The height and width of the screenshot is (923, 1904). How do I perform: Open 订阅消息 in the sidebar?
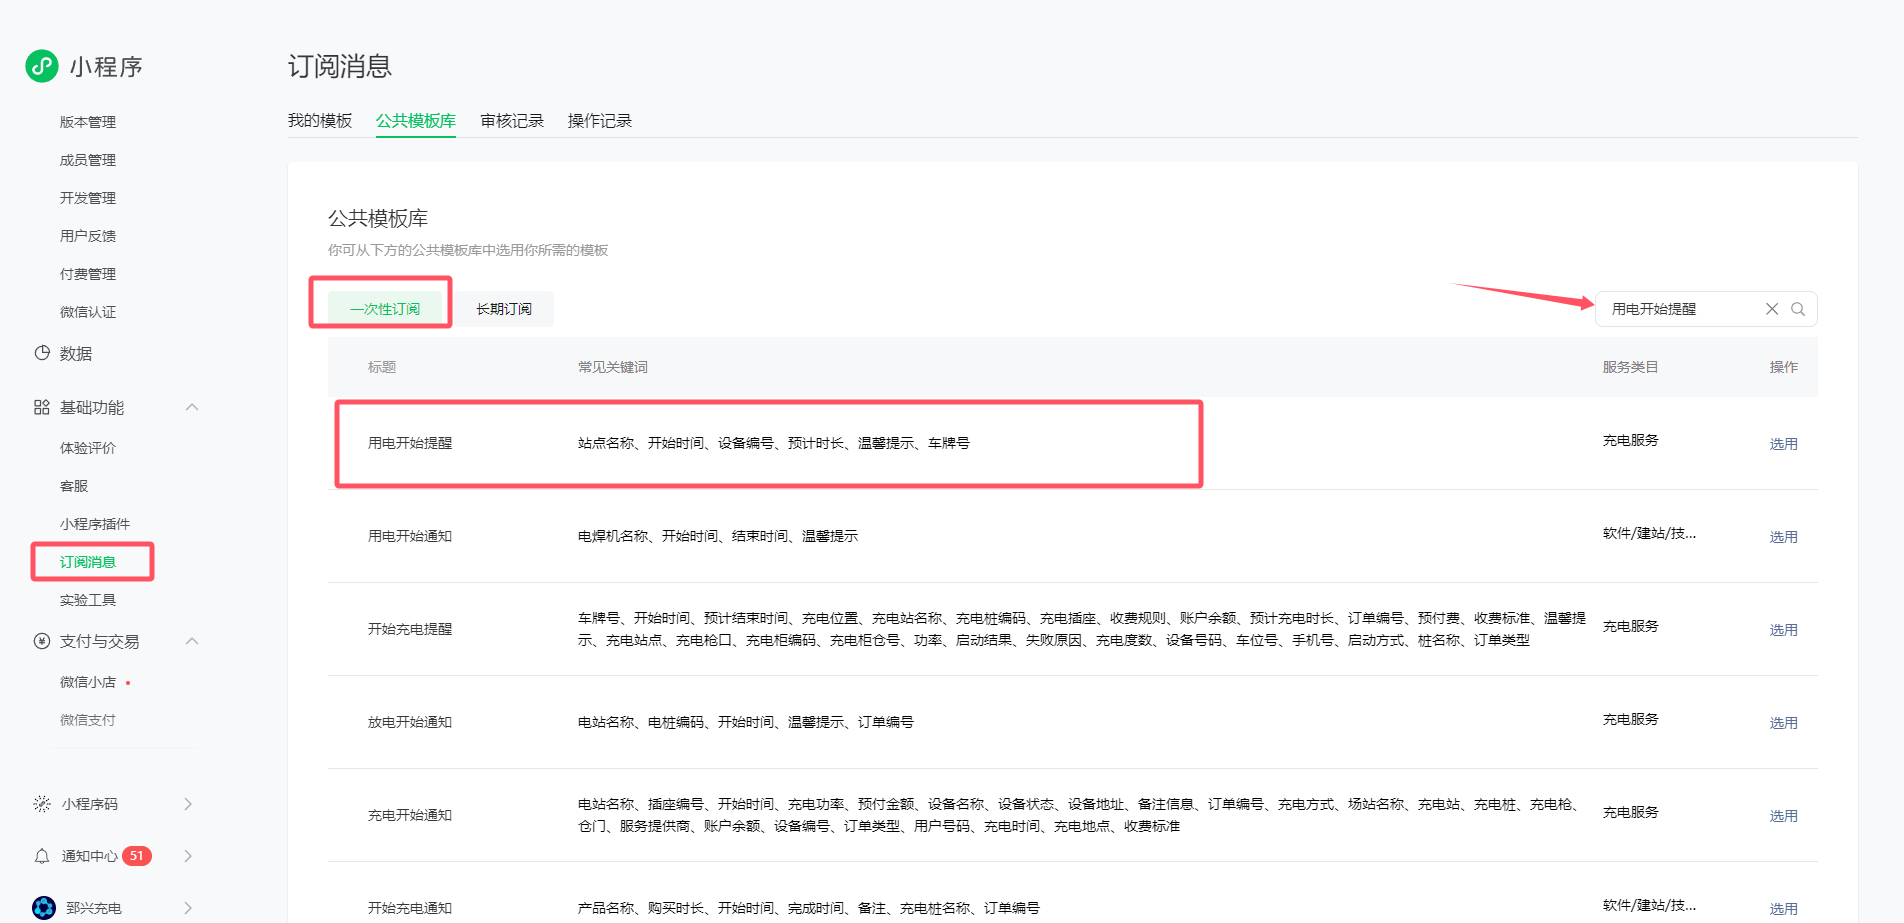click(88, 562)
